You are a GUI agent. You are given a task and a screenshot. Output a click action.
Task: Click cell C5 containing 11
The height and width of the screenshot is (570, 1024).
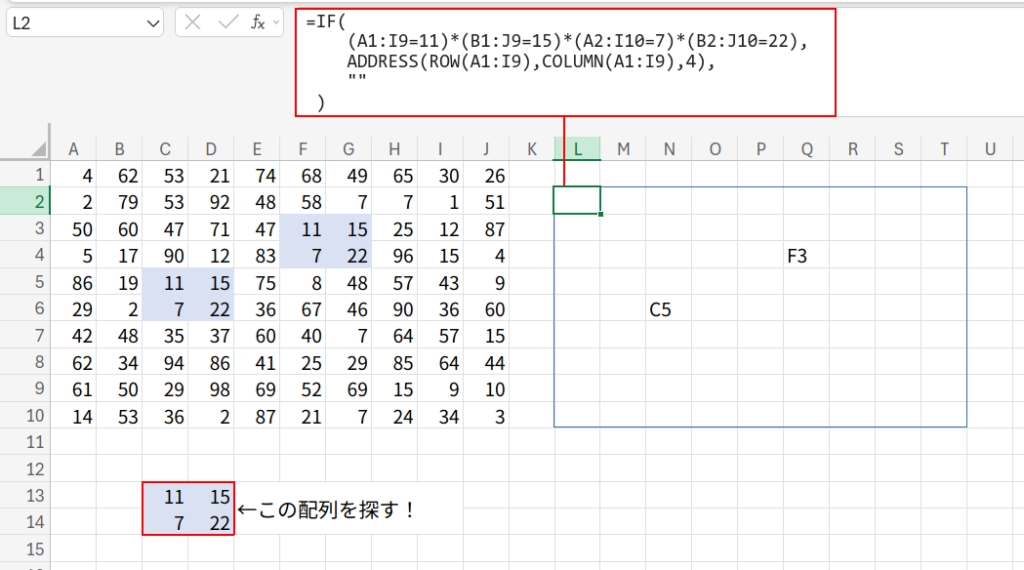click(165, 282)
